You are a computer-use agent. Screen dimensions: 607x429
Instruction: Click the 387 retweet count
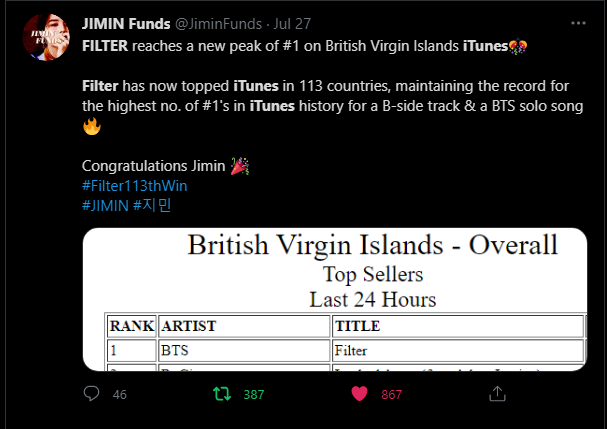(x=254, y=395)
